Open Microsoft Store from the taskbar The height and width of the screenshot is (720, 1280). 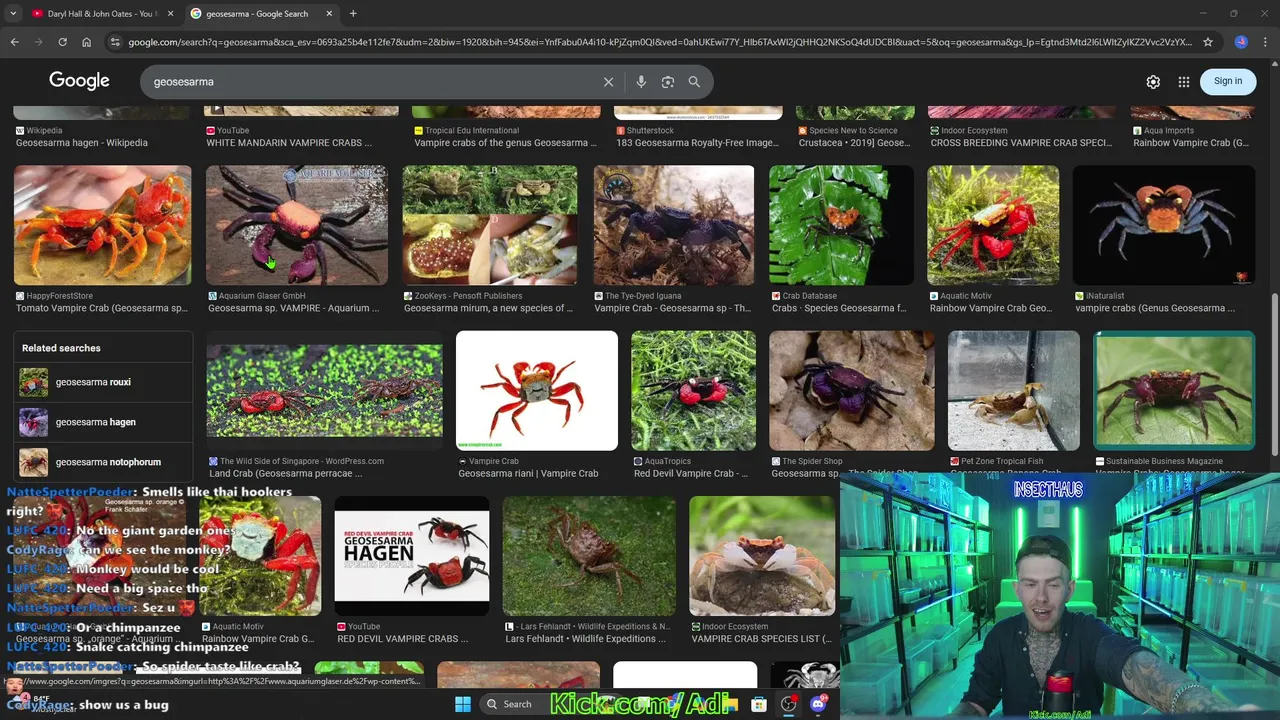[x=760, y=704]
